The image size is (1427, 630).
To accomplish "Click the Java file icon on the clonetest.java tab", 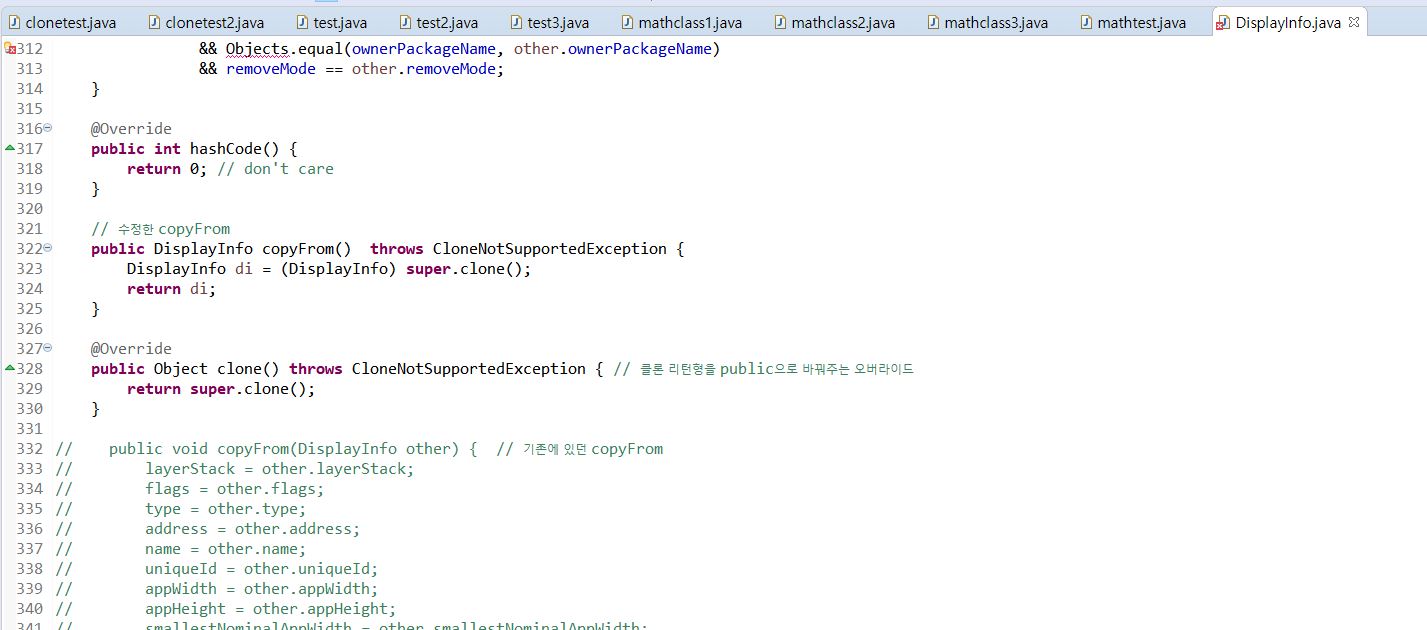I will 15,22.
